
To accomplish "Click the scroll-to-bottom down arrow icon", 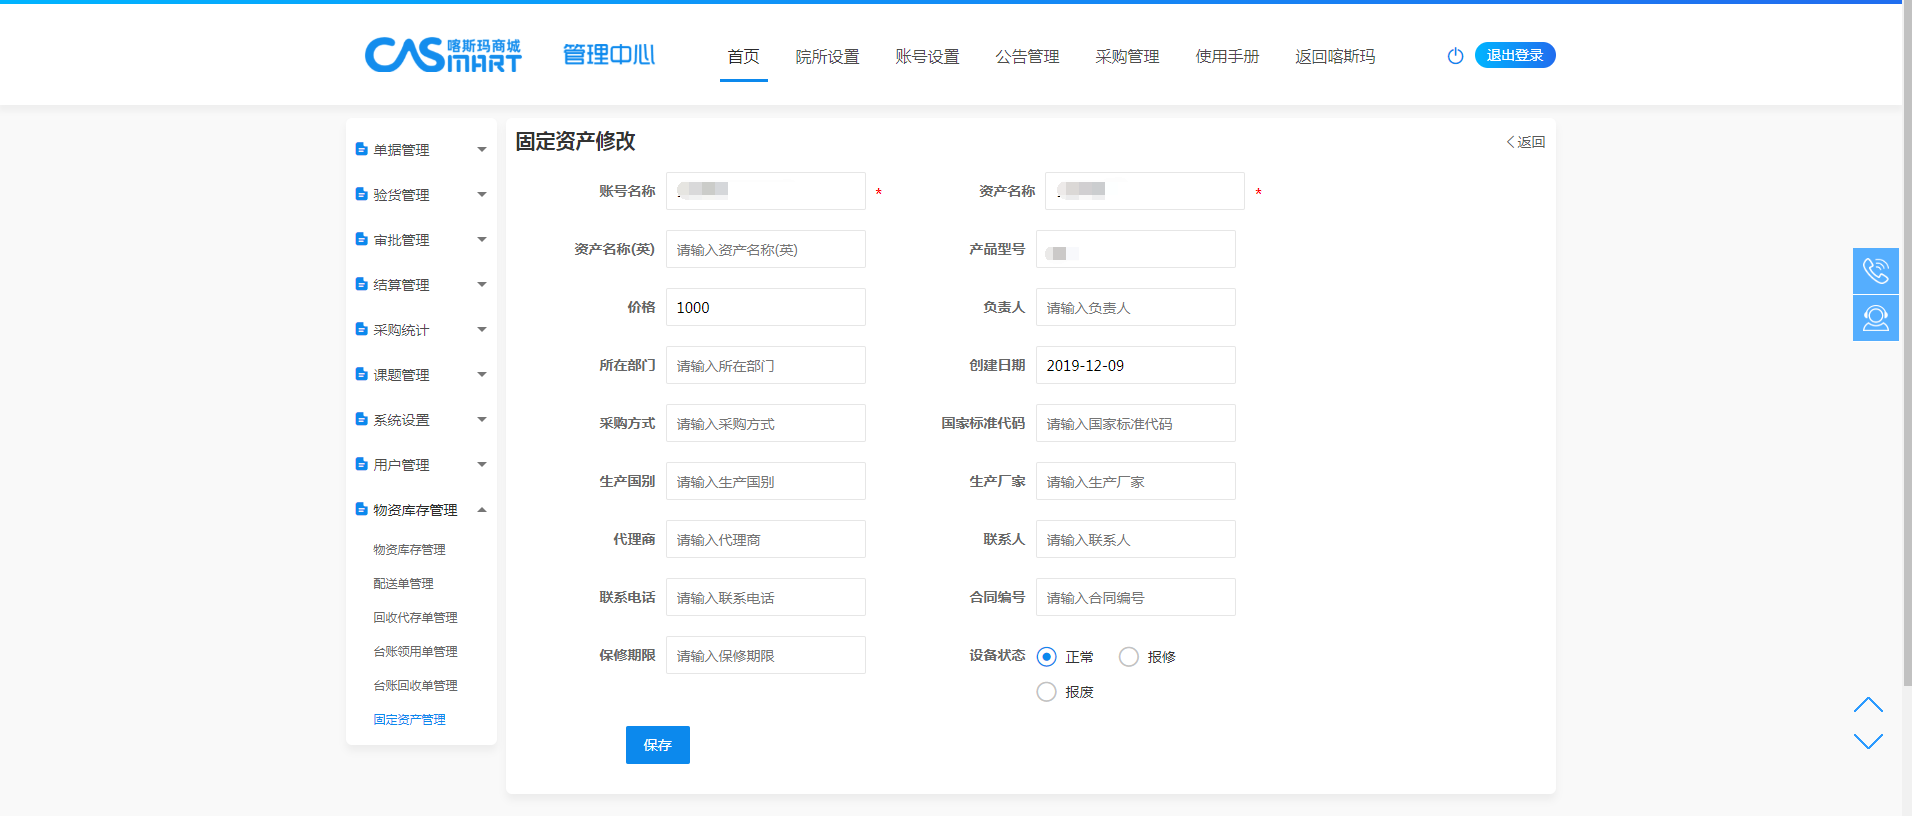I will [x=1867, y=741].
